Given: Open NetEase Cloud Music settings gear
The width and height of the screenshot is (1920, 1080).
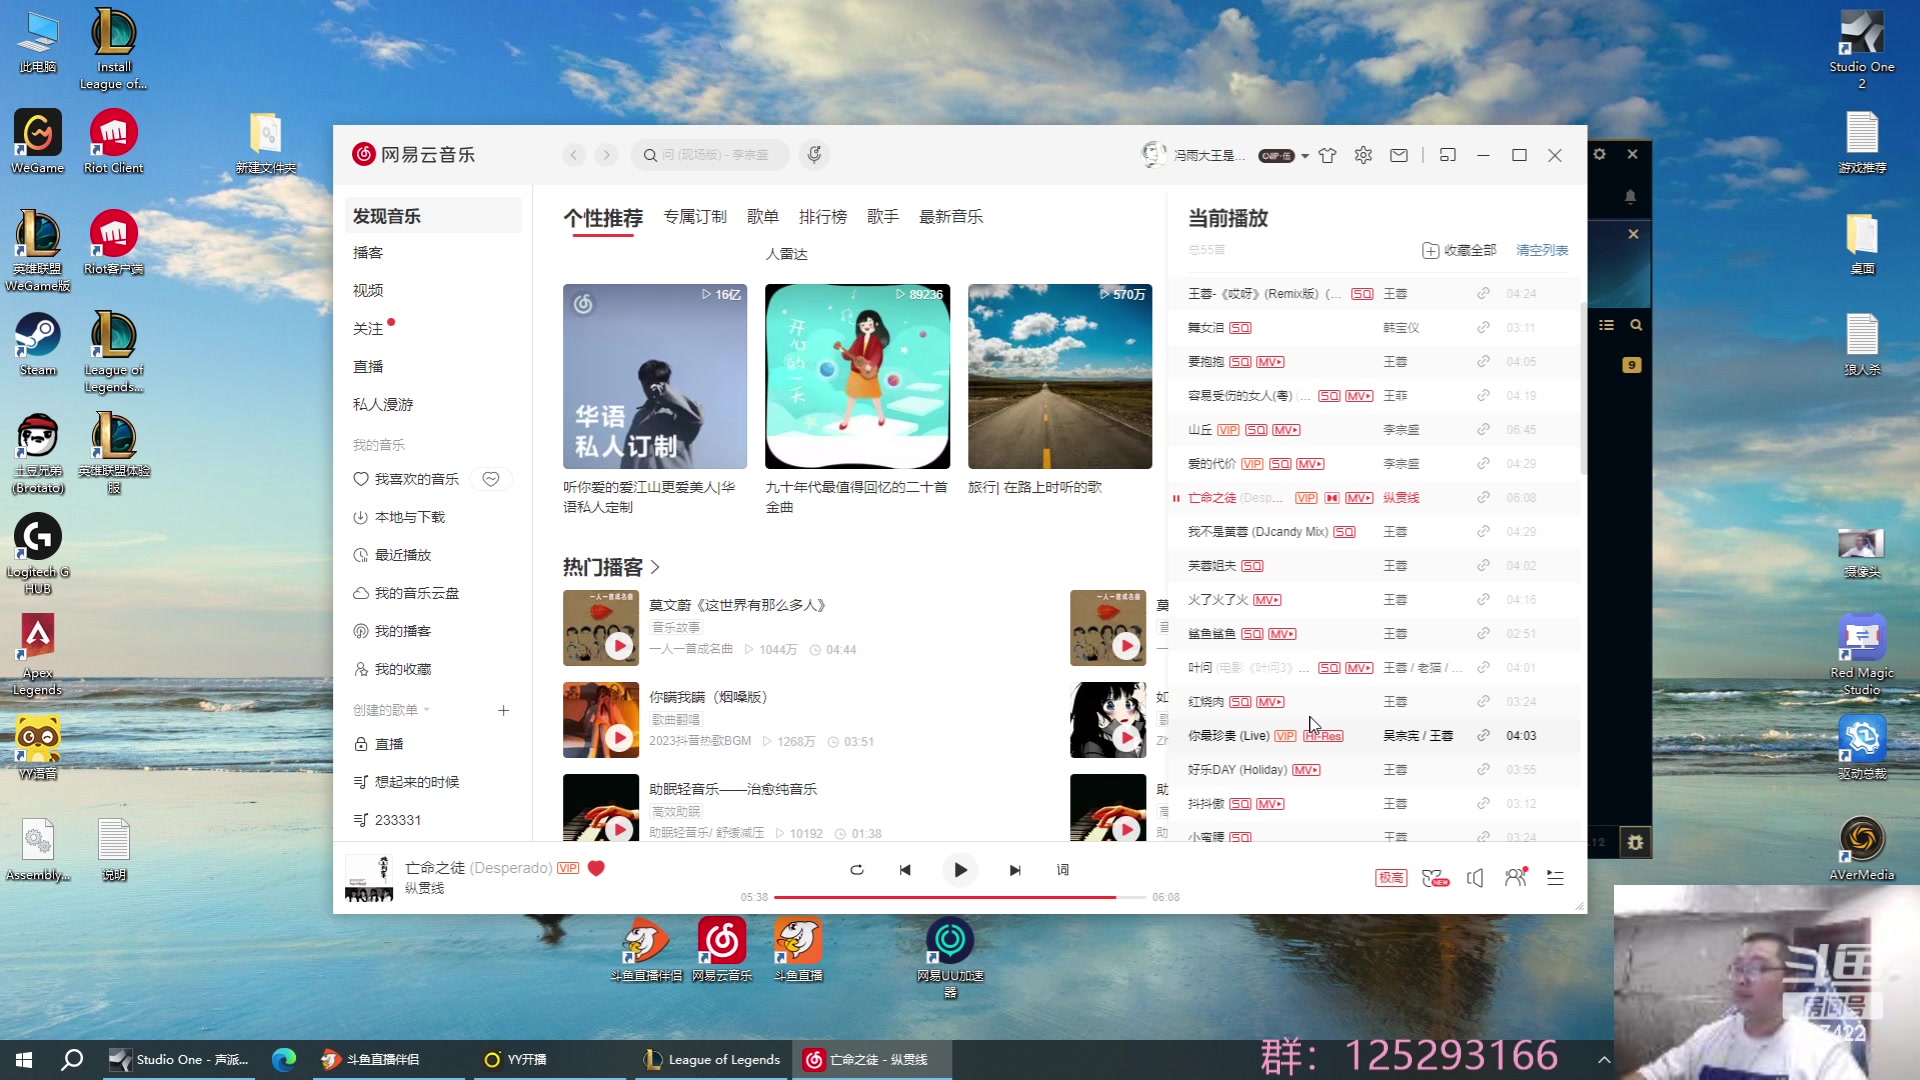Looking at the screenshot, I should [1363, 156].
